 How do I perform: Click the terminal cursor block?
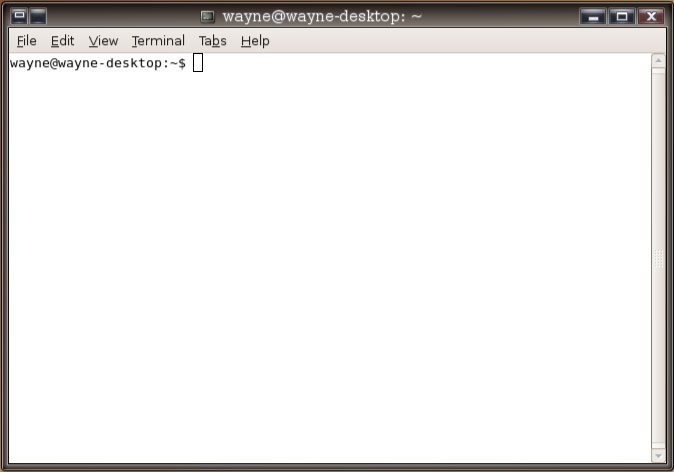pos(198,63)
